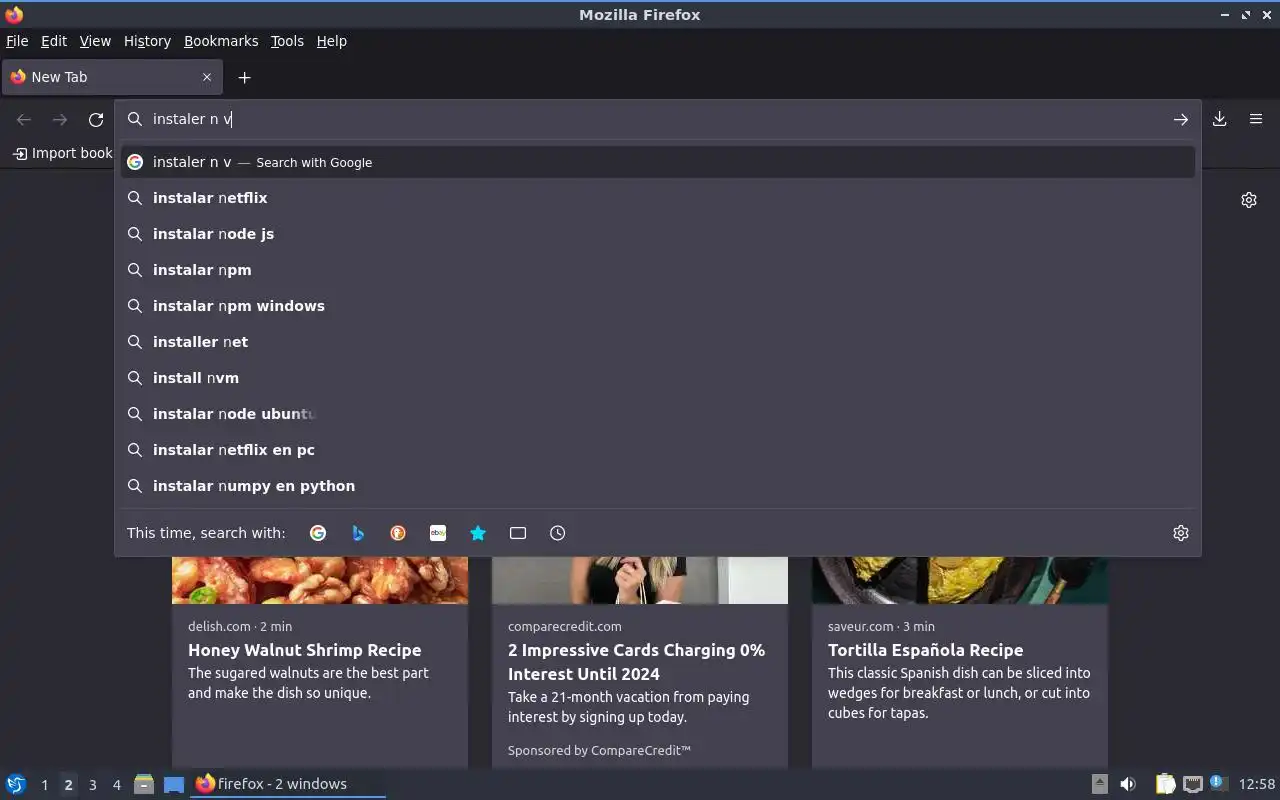Click the notification update tray icon

[x=1217, y=783]
